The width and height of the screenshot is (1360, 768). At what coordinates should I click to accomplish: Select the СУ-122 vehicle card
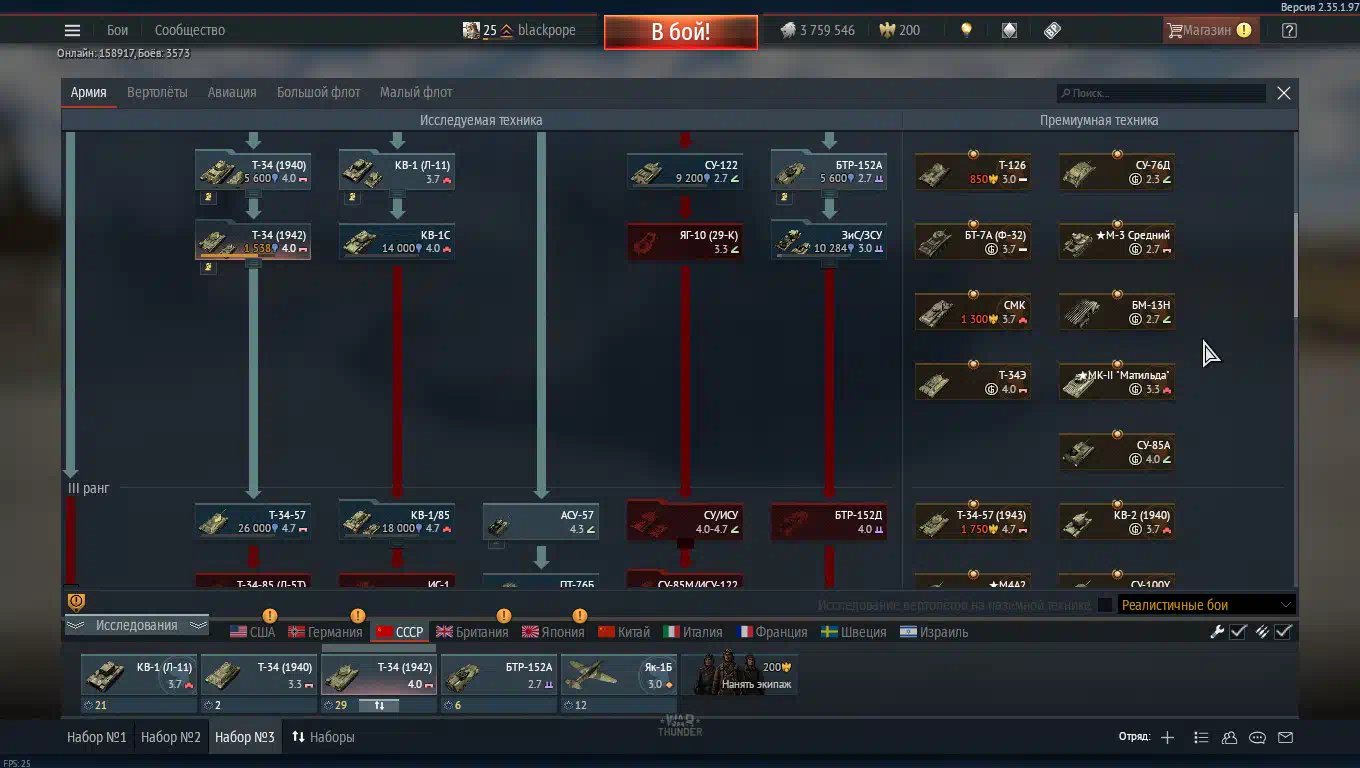point(685,171)
